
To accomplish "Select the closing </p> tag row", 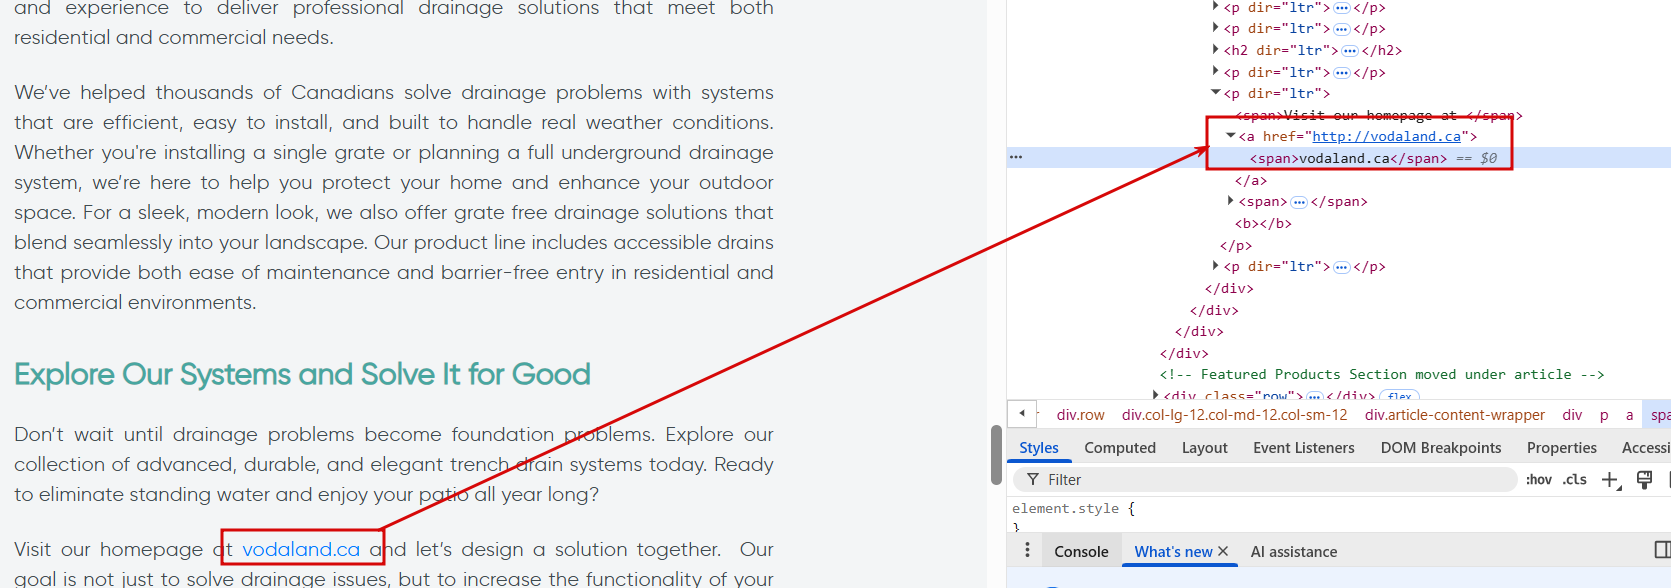I will 1236,245.
